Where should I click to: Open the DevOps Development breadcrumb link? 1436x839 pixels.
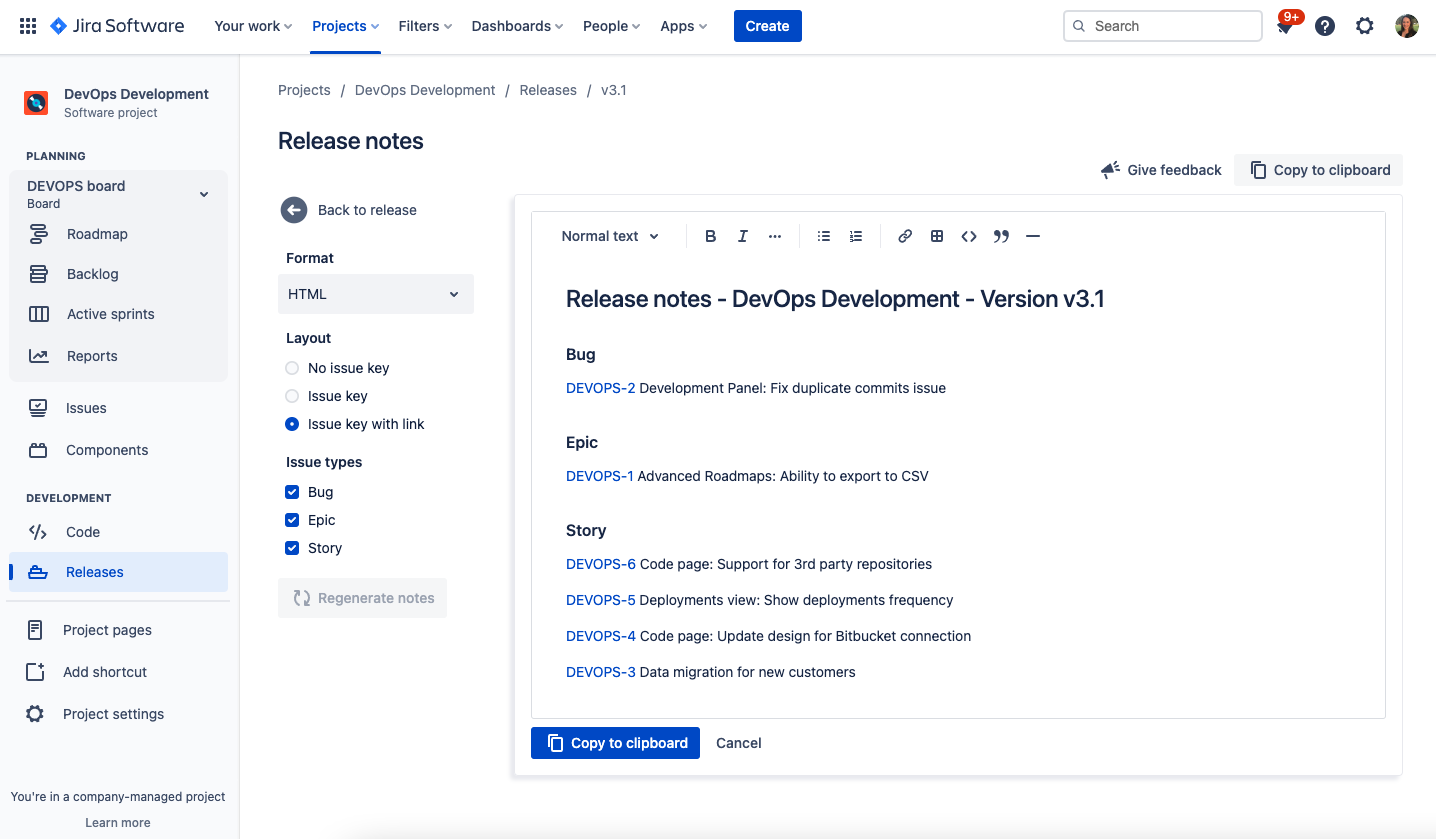(x=425, y=90)
